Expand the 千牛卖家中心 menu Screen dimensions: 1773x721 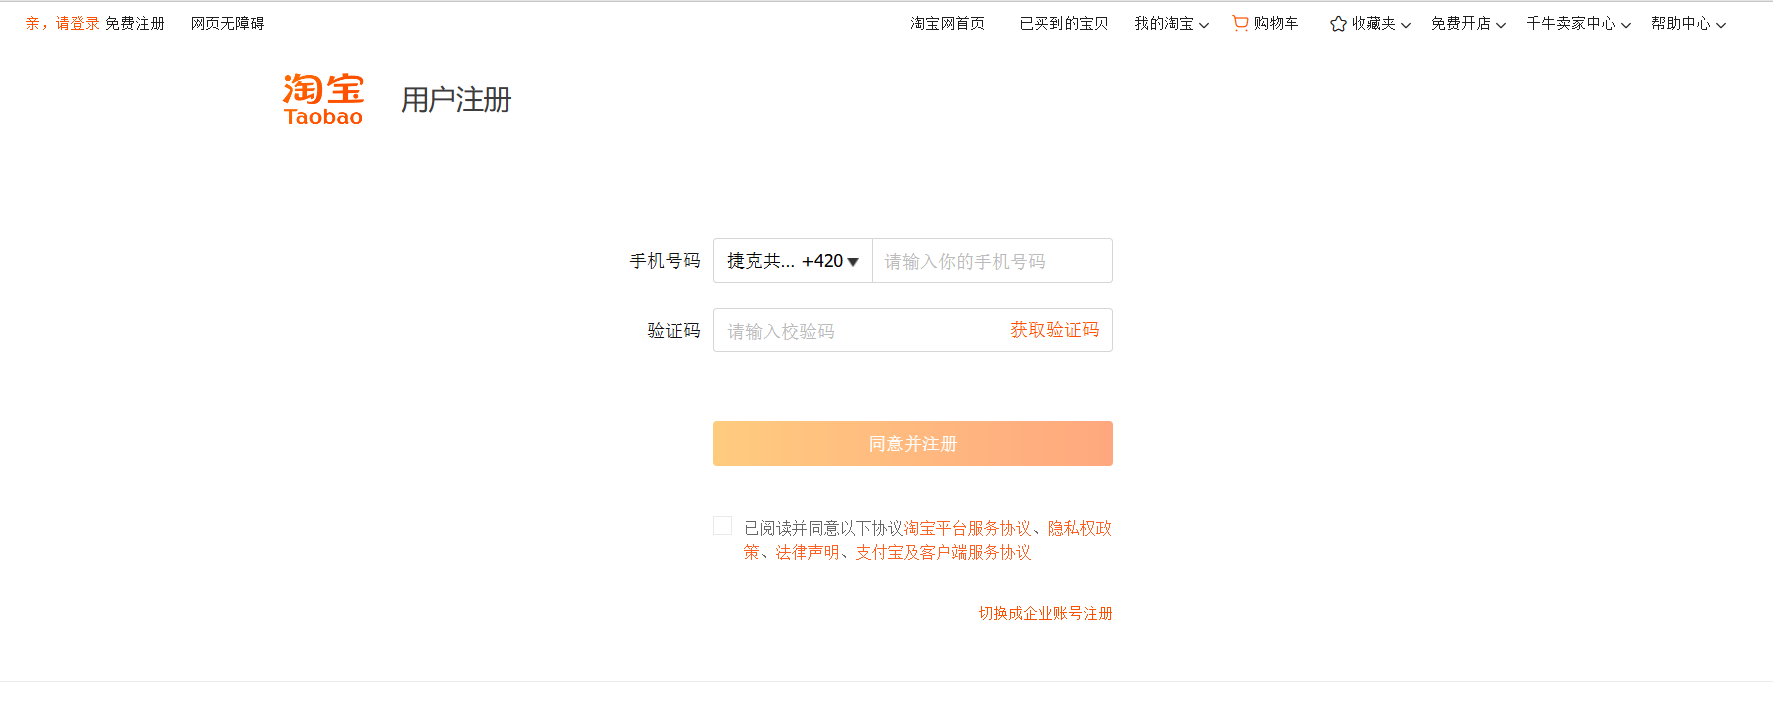pos(1578,24)
